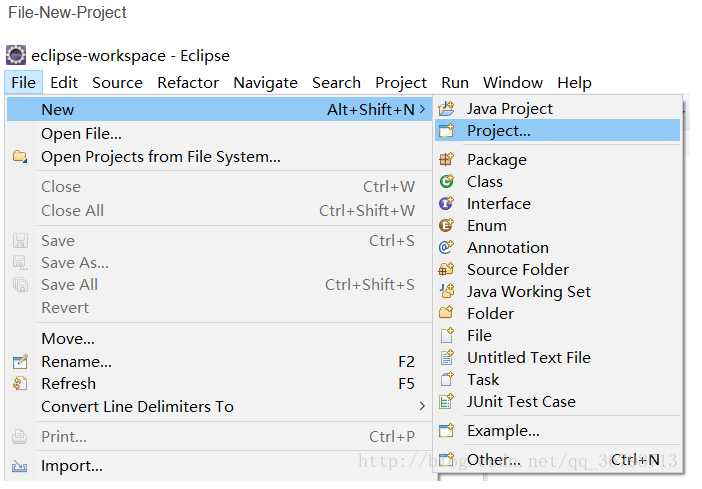Open the Project menu in menu bar
This screenshot has width=702, height=489.
[x=401, y=82]
